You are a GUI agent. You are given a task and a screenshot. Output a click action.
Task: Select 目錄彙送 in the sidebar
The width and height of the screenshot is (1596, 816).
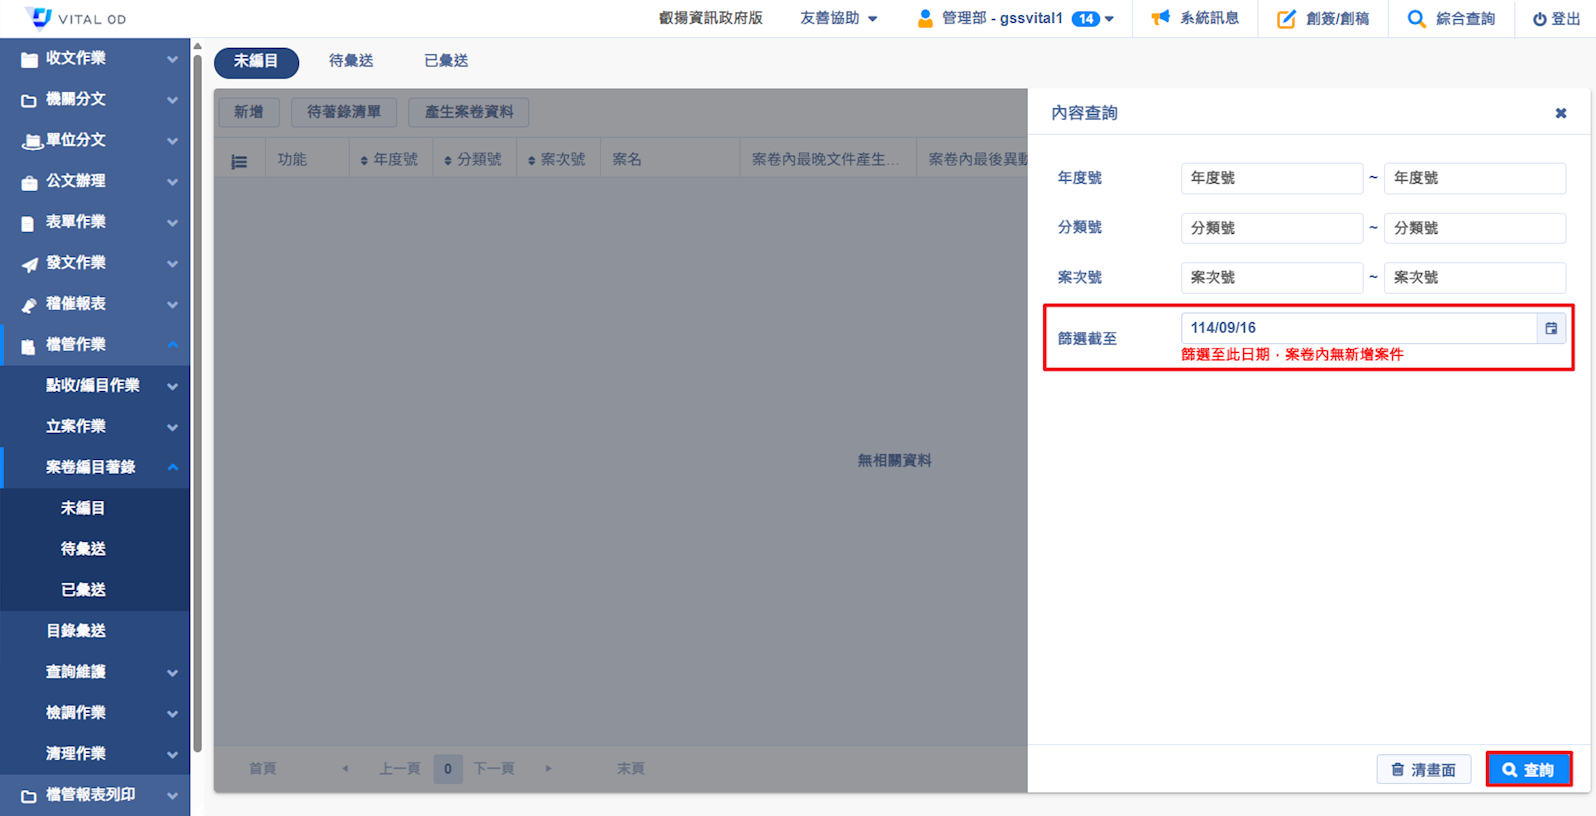[76, 631]
